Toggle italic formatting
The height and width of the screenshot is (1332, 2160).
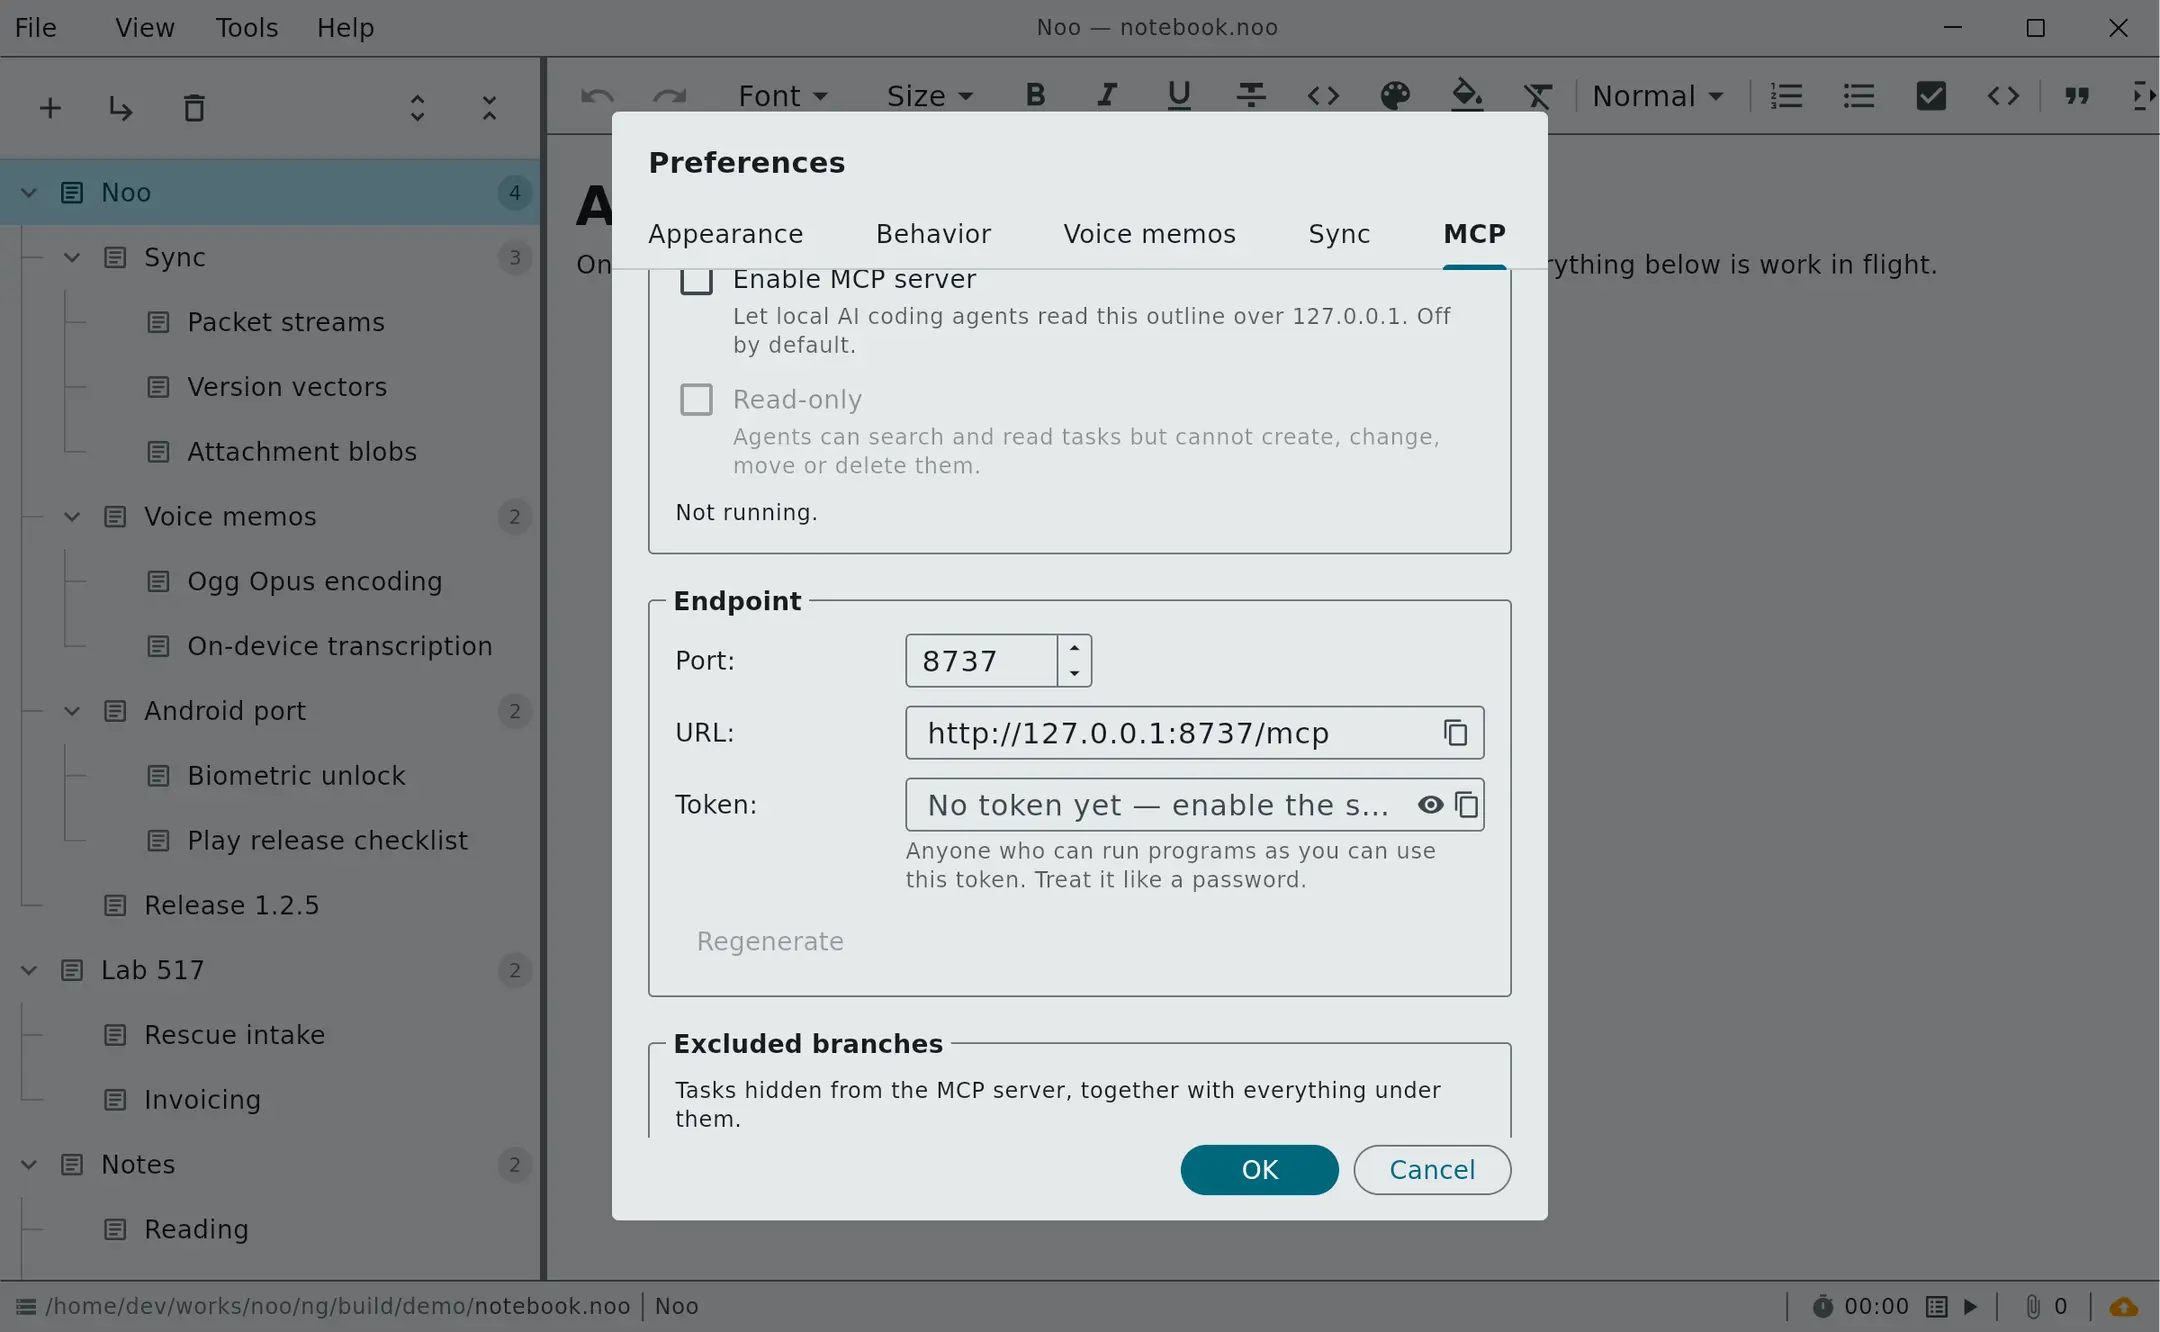[x=1107, y=95]
